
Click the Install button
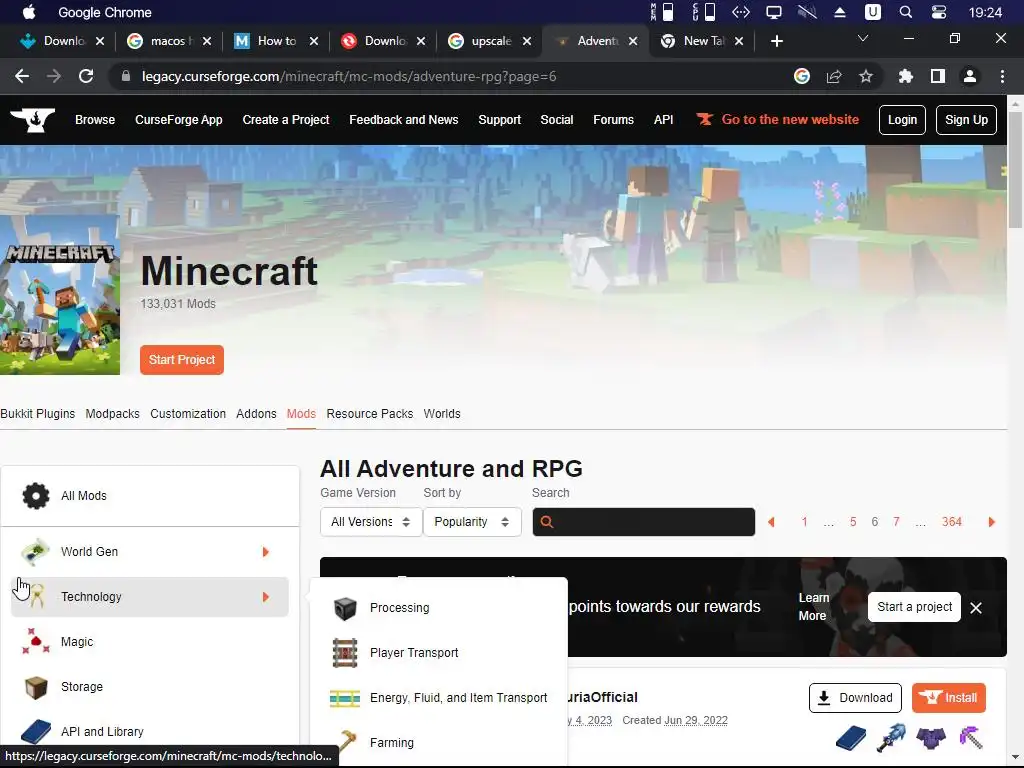click(949, 698)
